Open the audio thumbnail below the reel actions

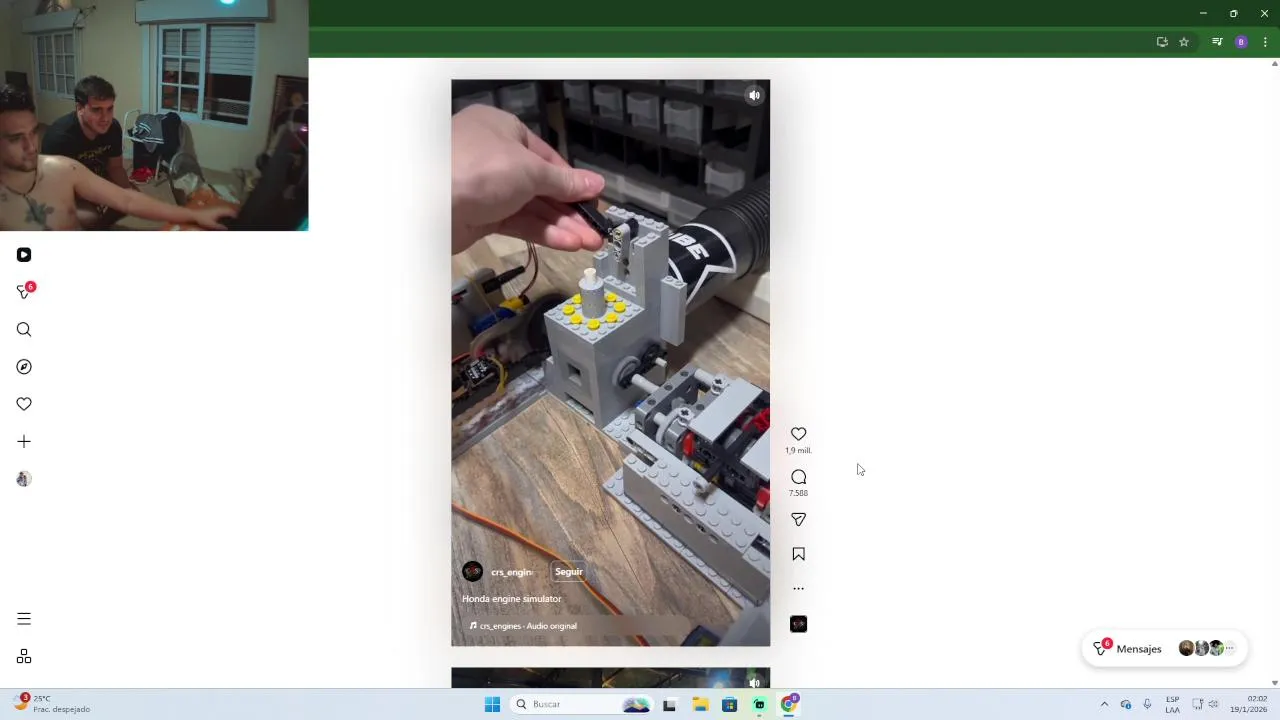[x=798, y=624]
